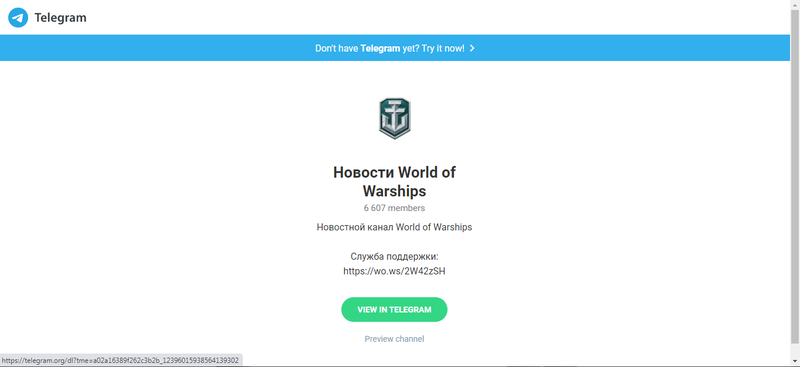This screenshot has width=800, height=367.
Task: Open the https://wo.ws/2W42zSH support link
Action: coord(394,271)
